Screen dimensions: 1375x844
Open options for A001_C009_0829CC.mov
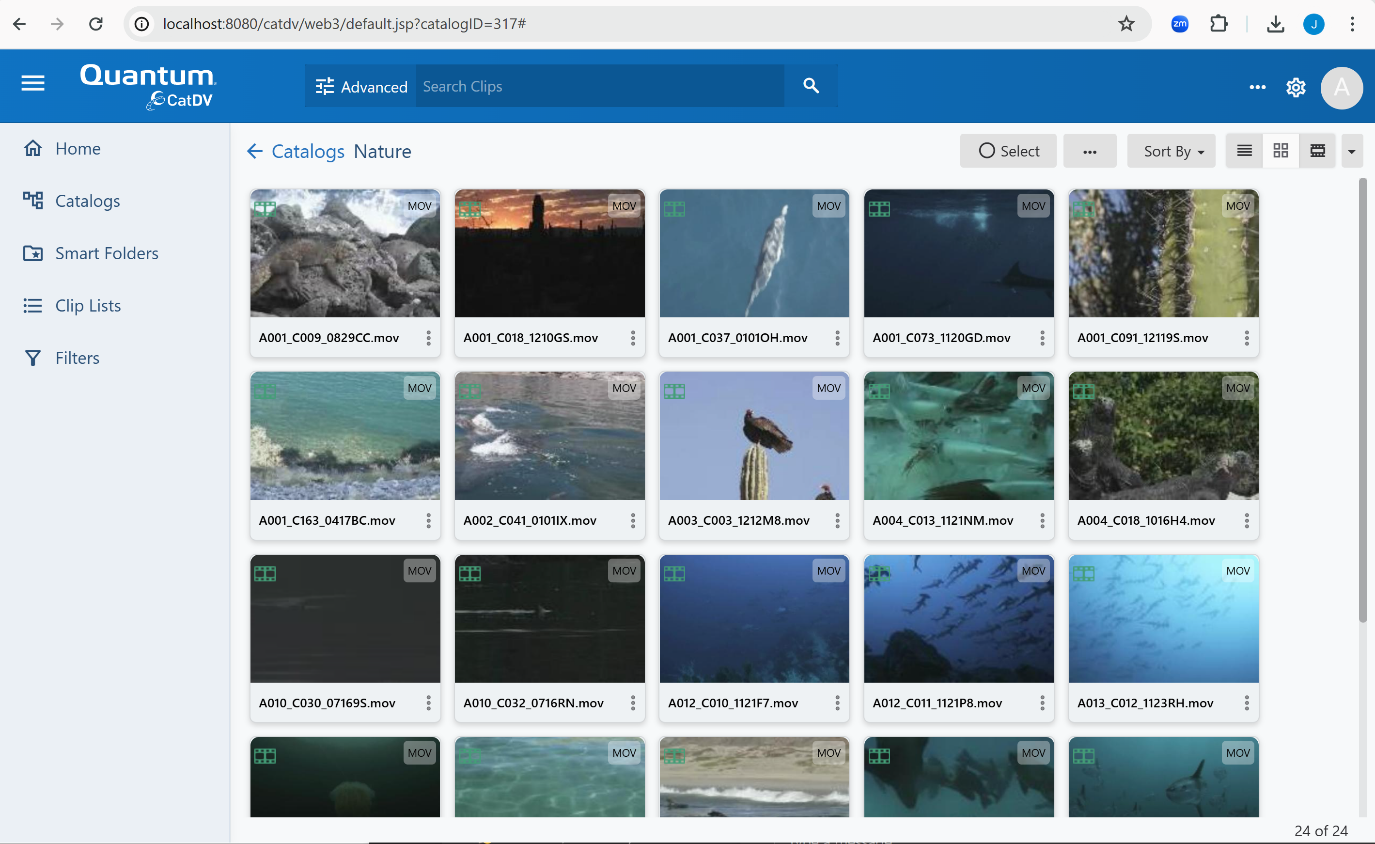click(429, 338)
